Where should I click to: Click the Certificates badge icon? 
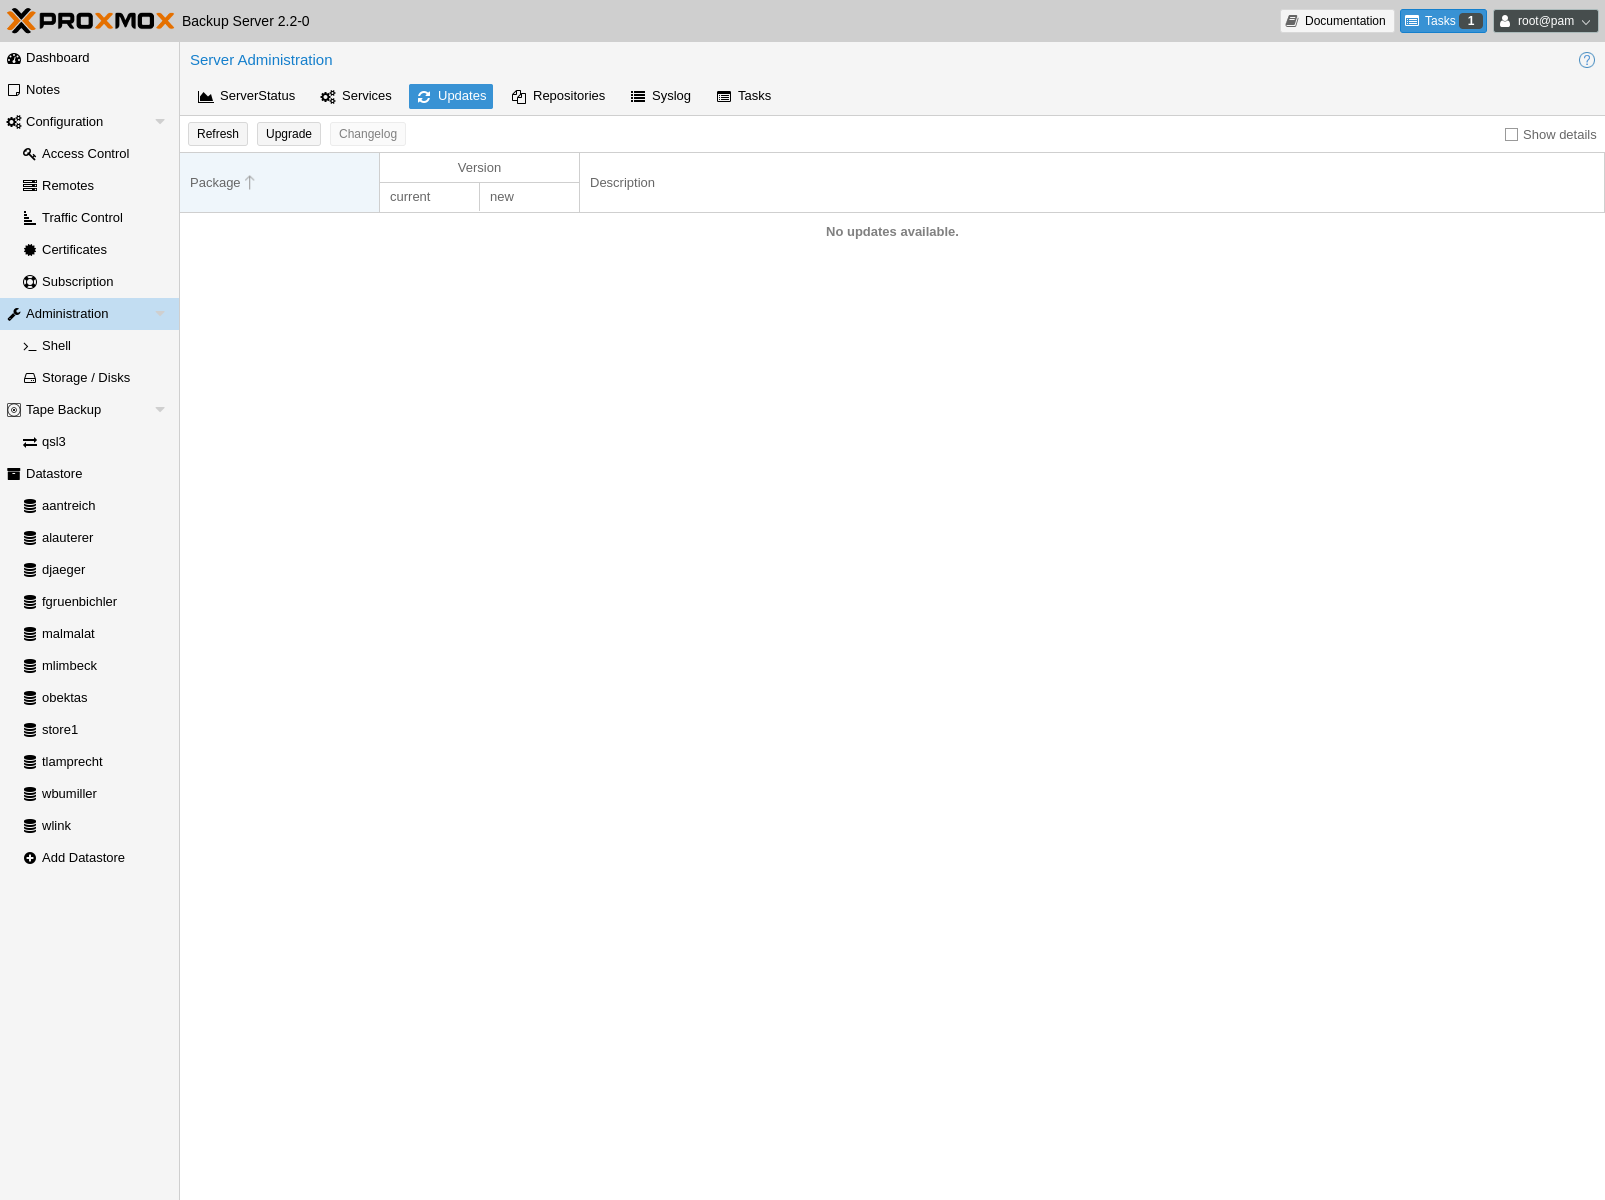30,250
